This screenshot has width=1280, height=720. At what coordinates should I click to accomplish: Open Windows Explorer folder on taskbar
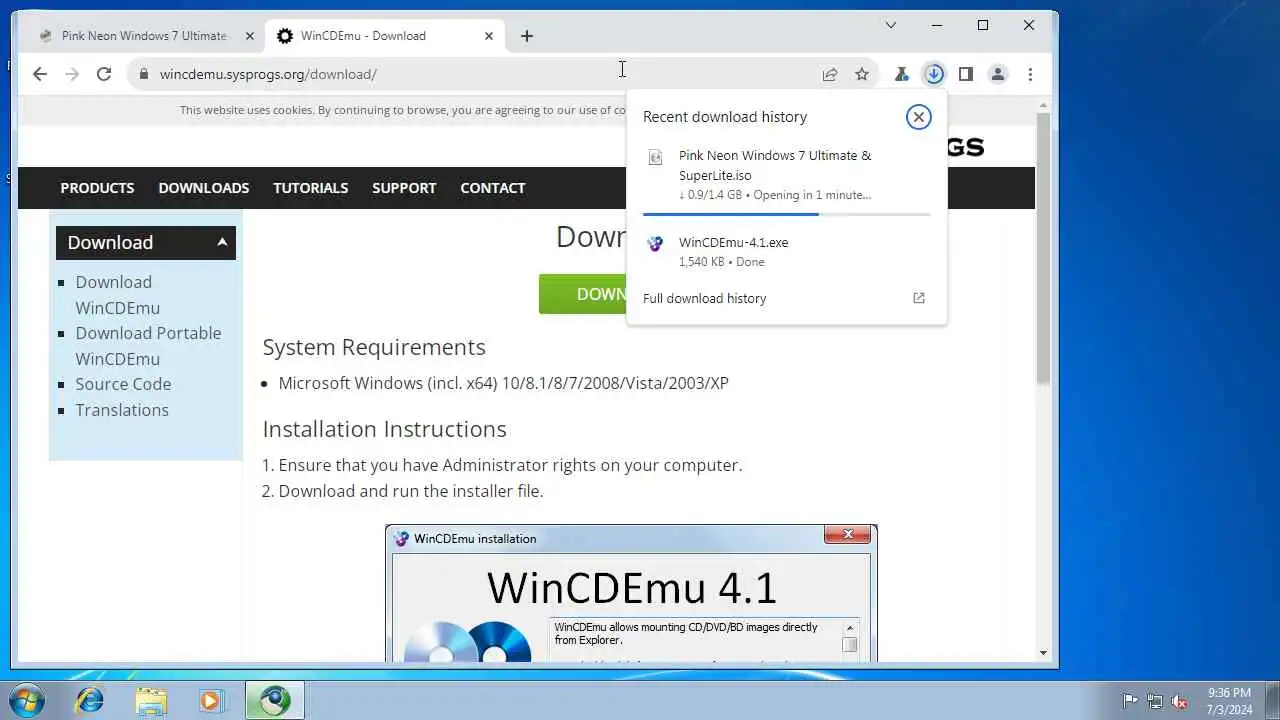[151, 700]
